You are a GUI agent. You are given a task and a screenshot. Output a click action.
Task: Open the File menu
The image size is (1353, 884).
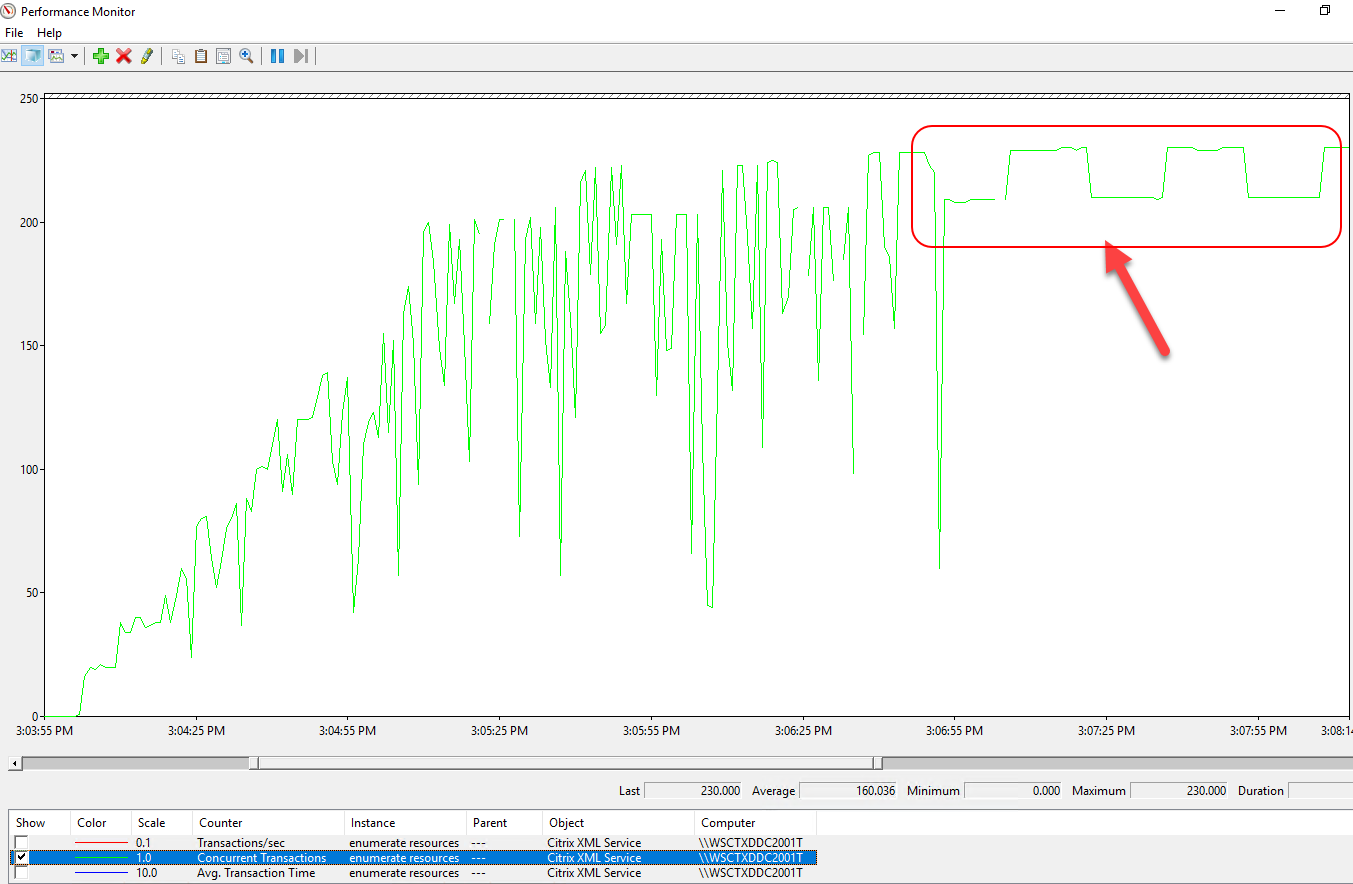(14, 33)
